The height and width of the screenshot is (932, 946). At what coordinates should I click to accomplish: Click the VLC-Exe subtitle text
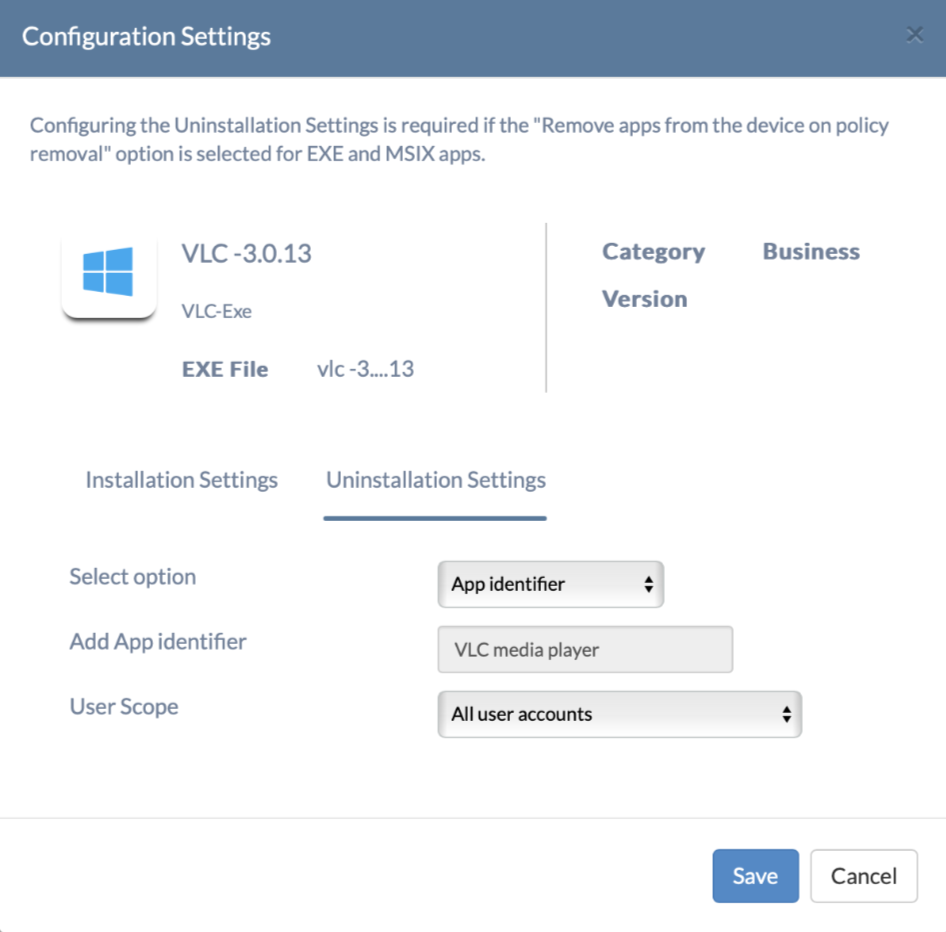217,311
